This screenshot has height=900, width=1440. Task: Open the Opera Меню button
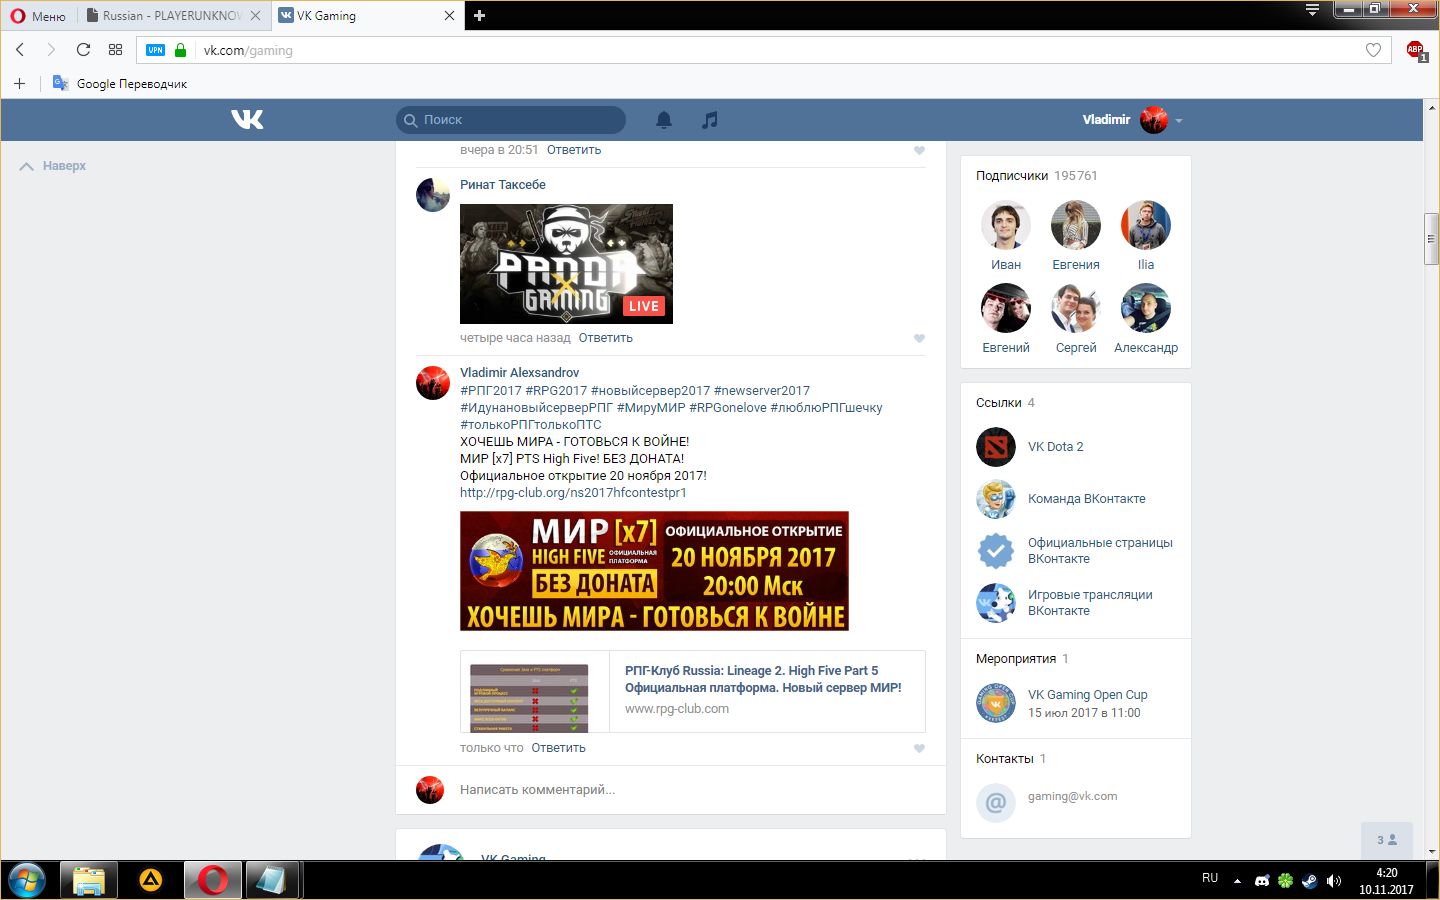tap(38, 15)
